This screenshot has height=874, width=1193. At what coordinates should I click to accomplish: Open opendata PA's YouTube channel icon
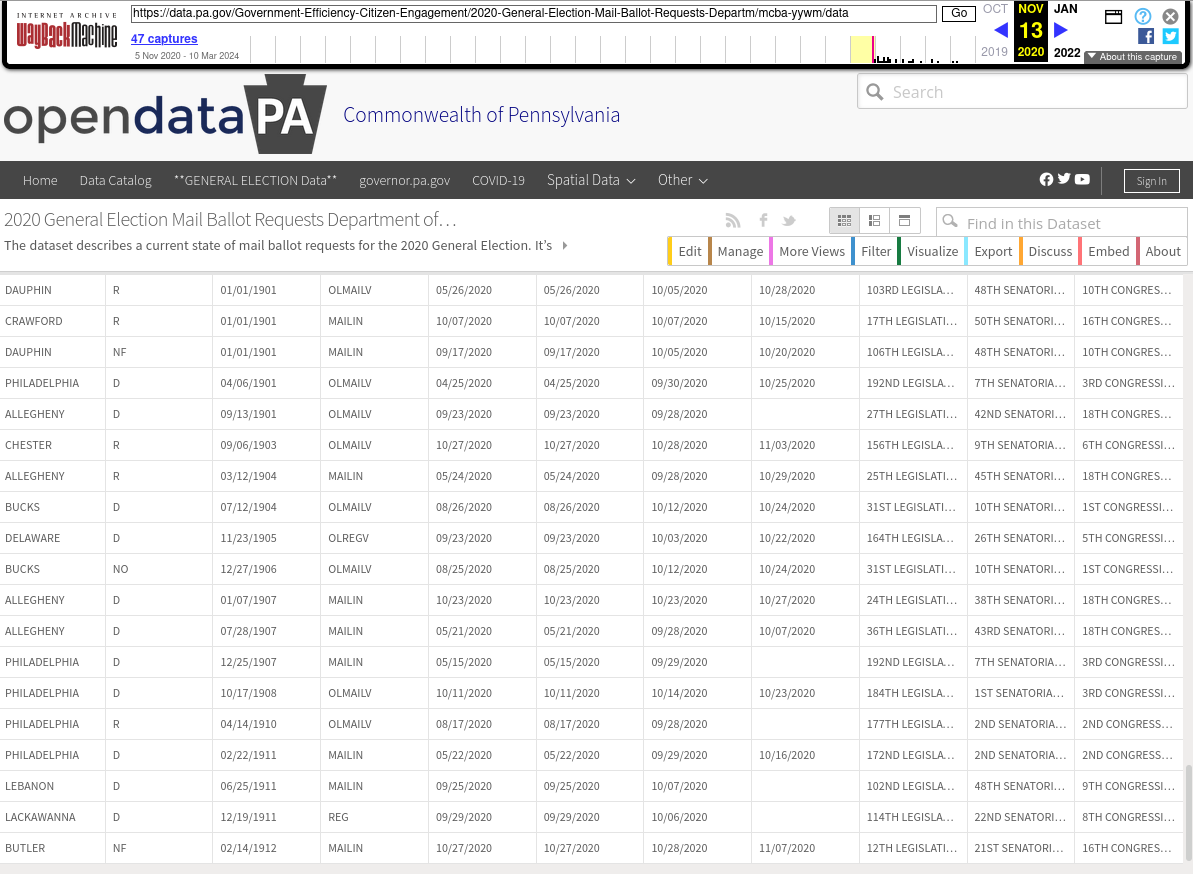pyautogui.click(x=1082, y=180)
